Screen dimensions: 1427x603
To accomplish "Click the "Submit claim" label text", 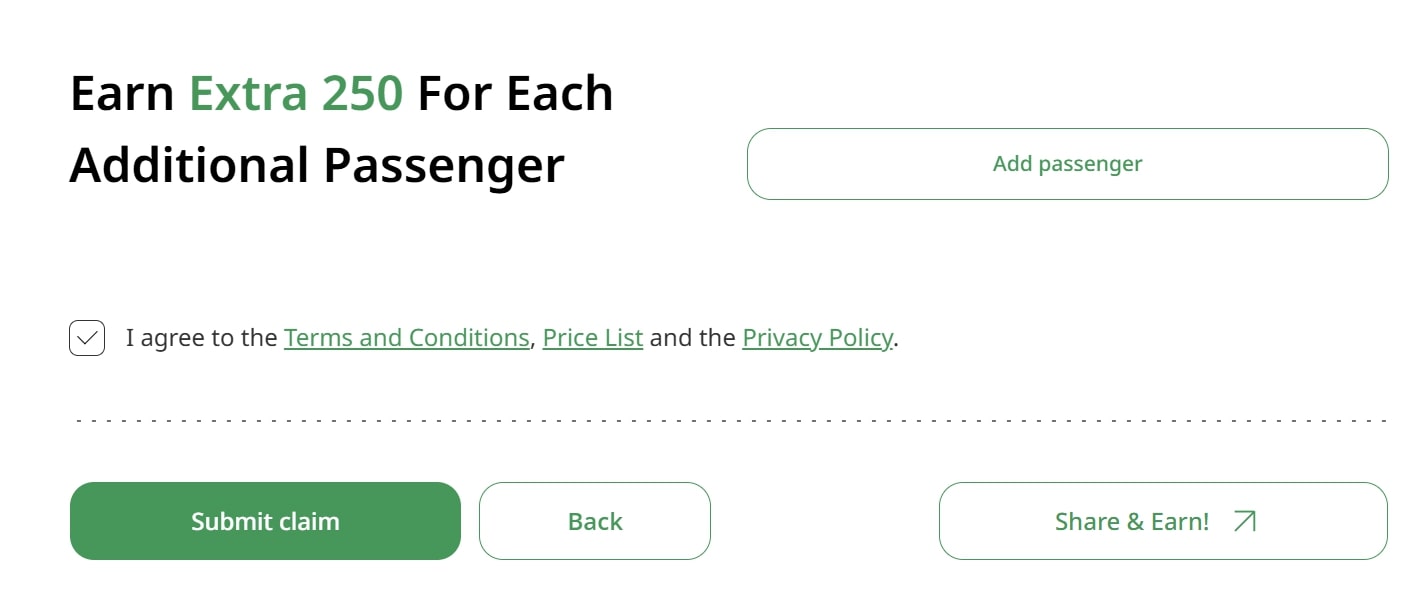I will coord(265,521).
